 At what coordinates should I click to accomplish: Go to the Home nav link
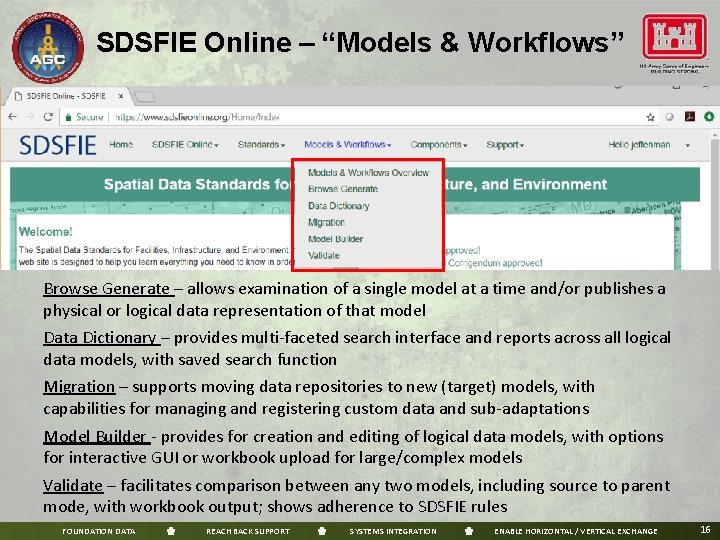coord(121,144)
